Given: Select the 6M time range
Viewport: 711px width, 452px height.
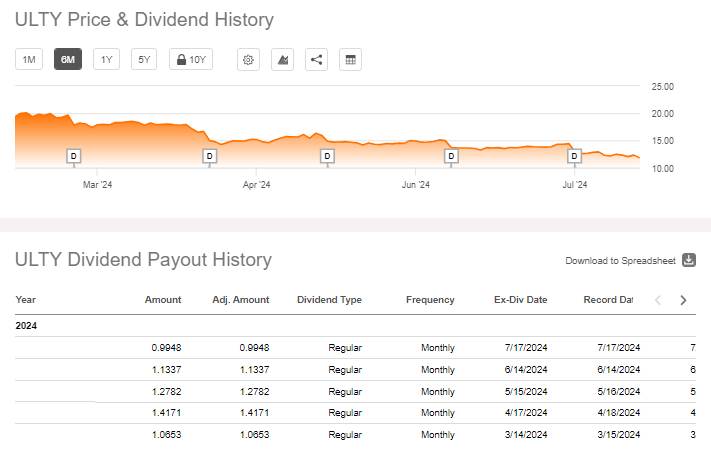Looking at the screenshot, I should [68, 59].
